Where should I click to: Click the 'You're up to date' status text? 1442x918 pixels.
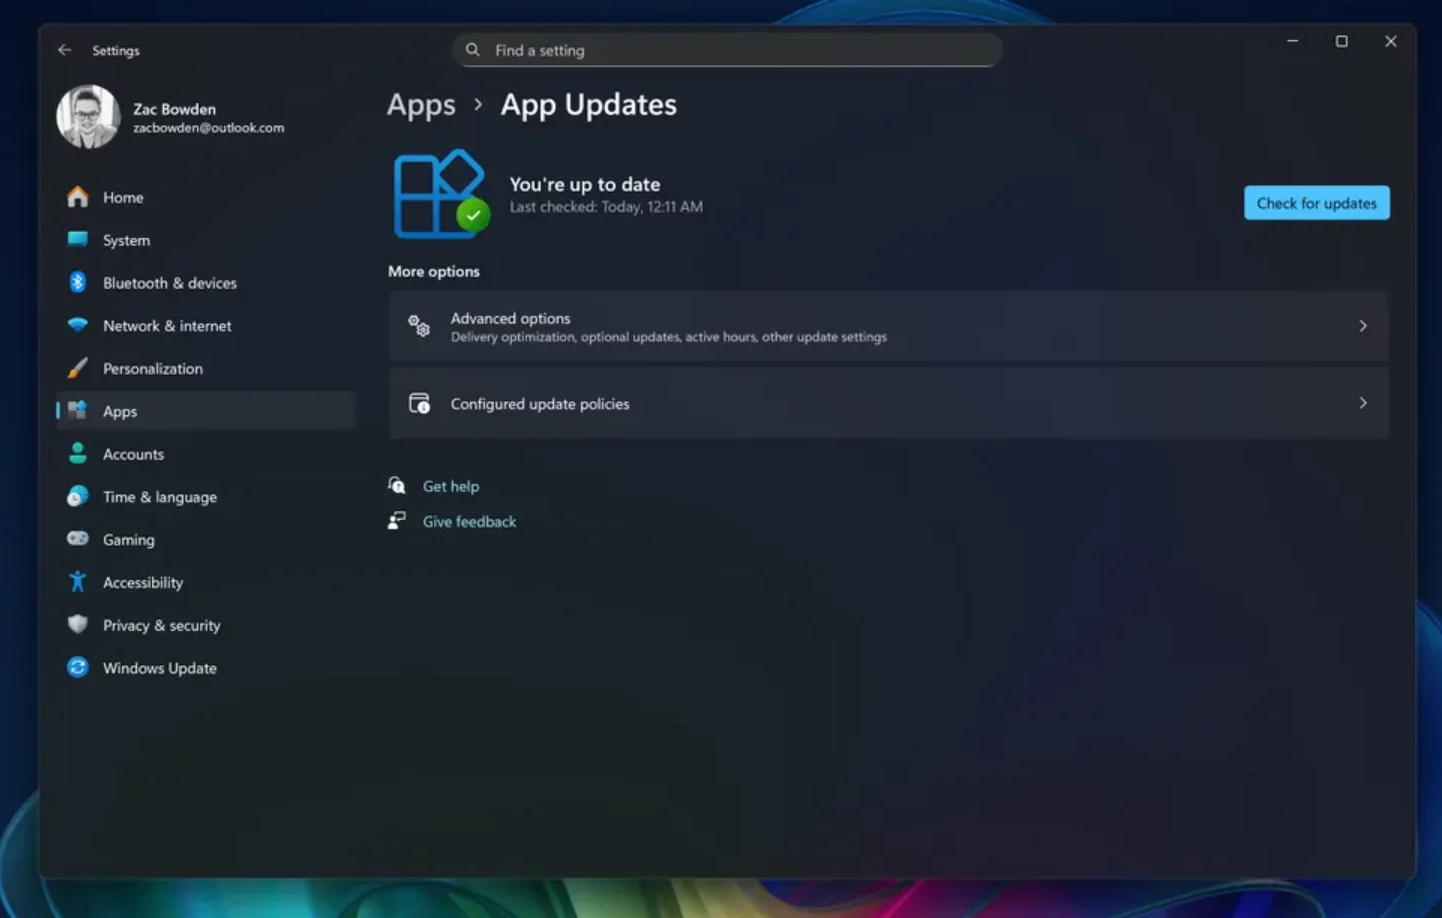click(x=585, y=184)
